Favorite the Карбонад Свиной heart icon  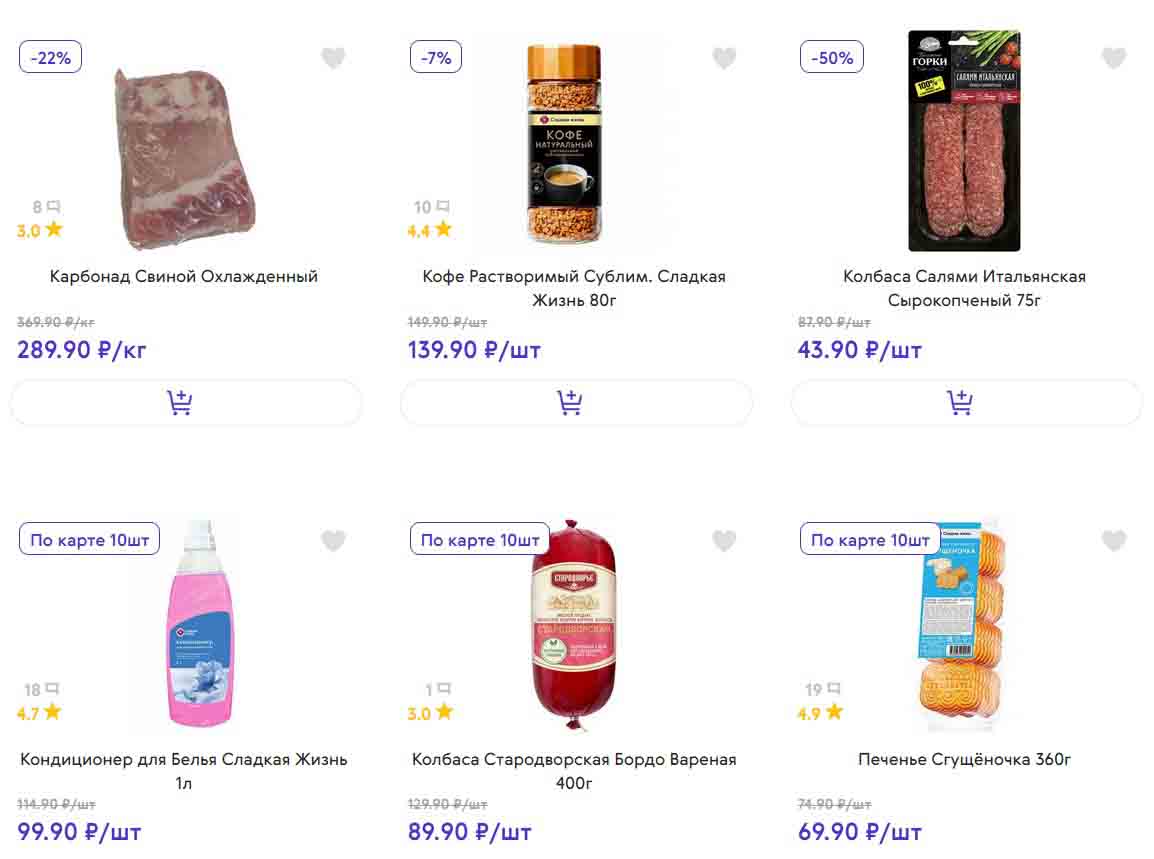(333, 58)
